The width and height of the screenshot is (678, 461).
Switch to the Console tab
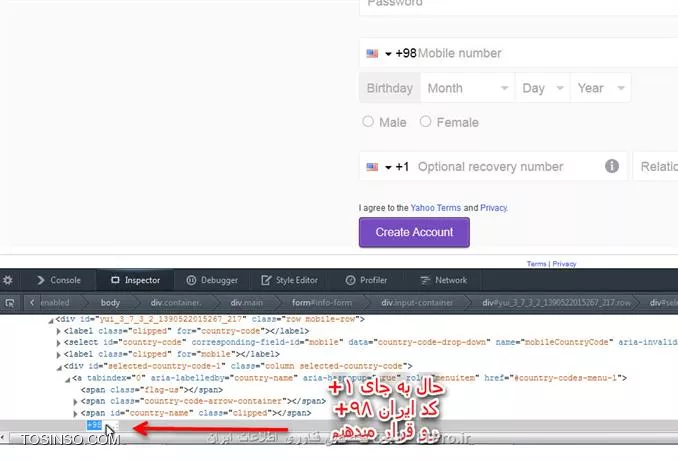tap(59, 280)
